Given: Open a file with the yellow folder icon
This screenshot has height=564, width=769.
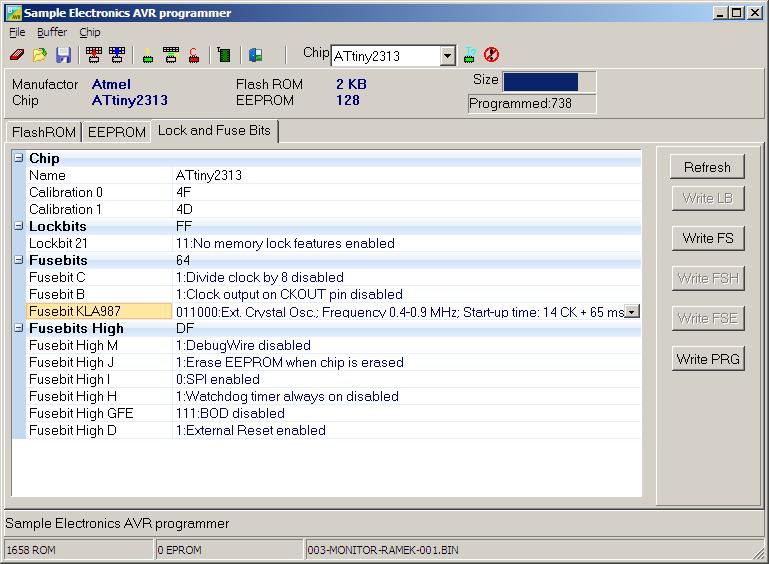Looking at the screenshot, I should pyautogui.click(x=40, y=56).
